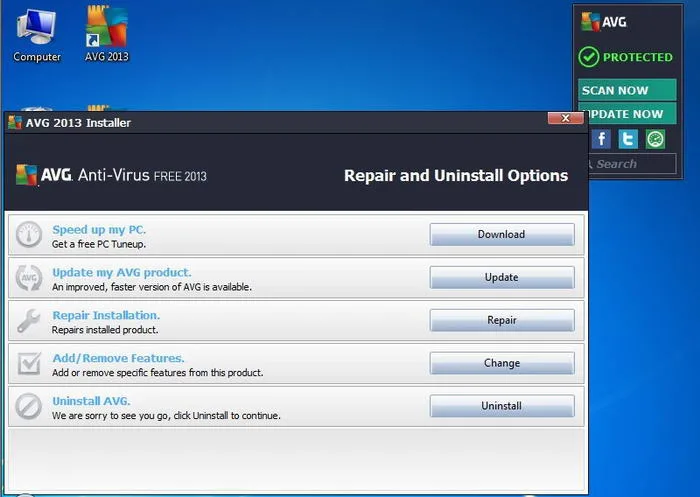Open AVG Twitter icon in gadget
The width and height of the screenshot is (700, 497).
coord(628,139)
